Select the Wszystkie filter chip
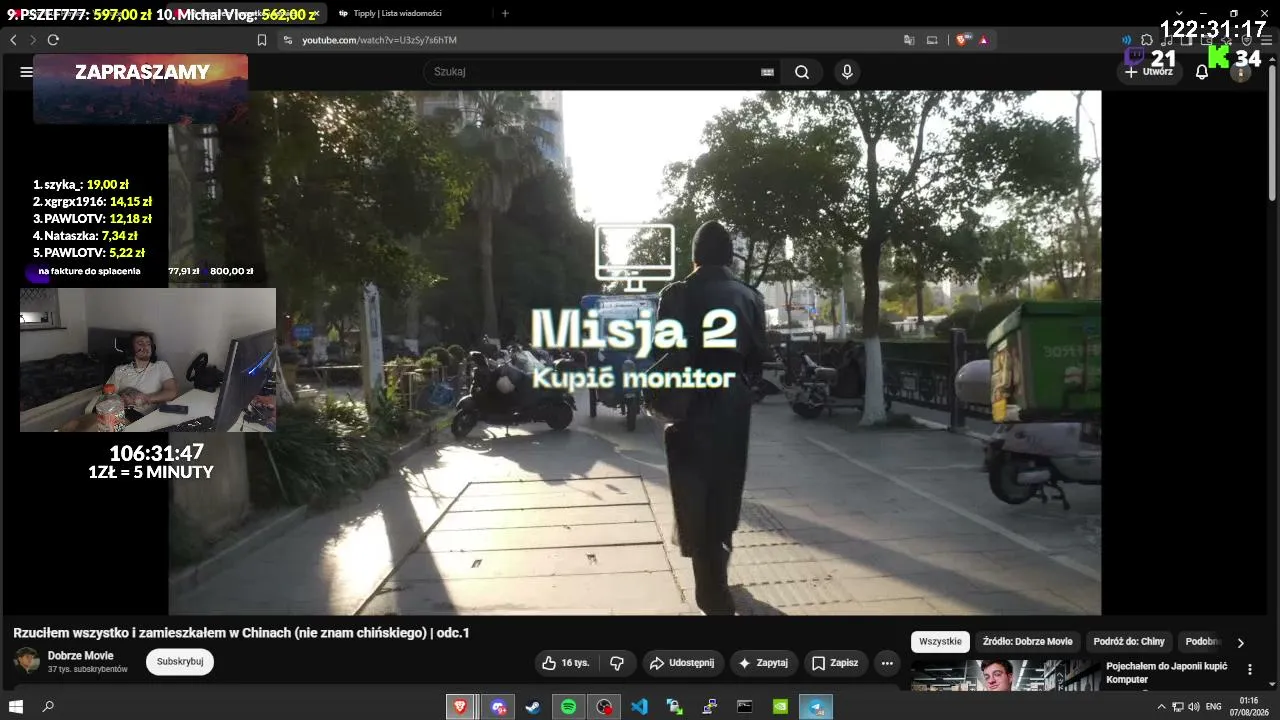The image size is (1280, 720). [x=940, y=642]
